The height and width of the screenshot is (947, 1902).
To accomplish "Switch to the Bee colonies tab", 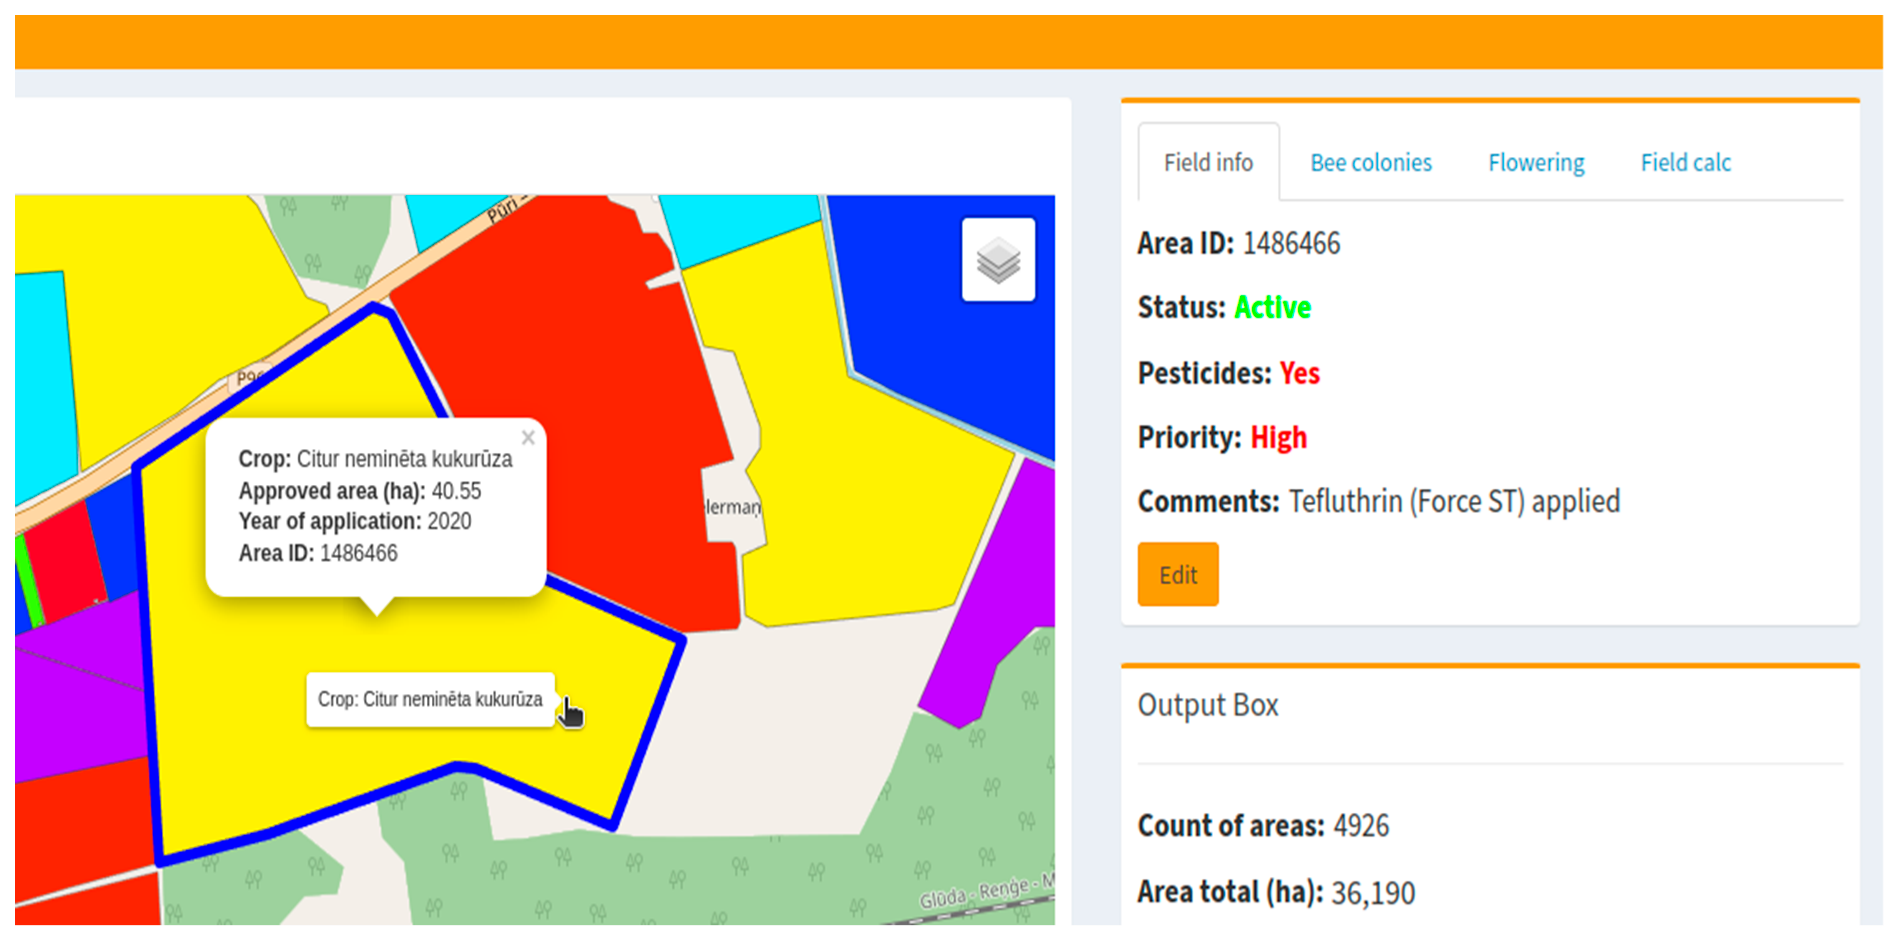I will tap(1370, 163).
